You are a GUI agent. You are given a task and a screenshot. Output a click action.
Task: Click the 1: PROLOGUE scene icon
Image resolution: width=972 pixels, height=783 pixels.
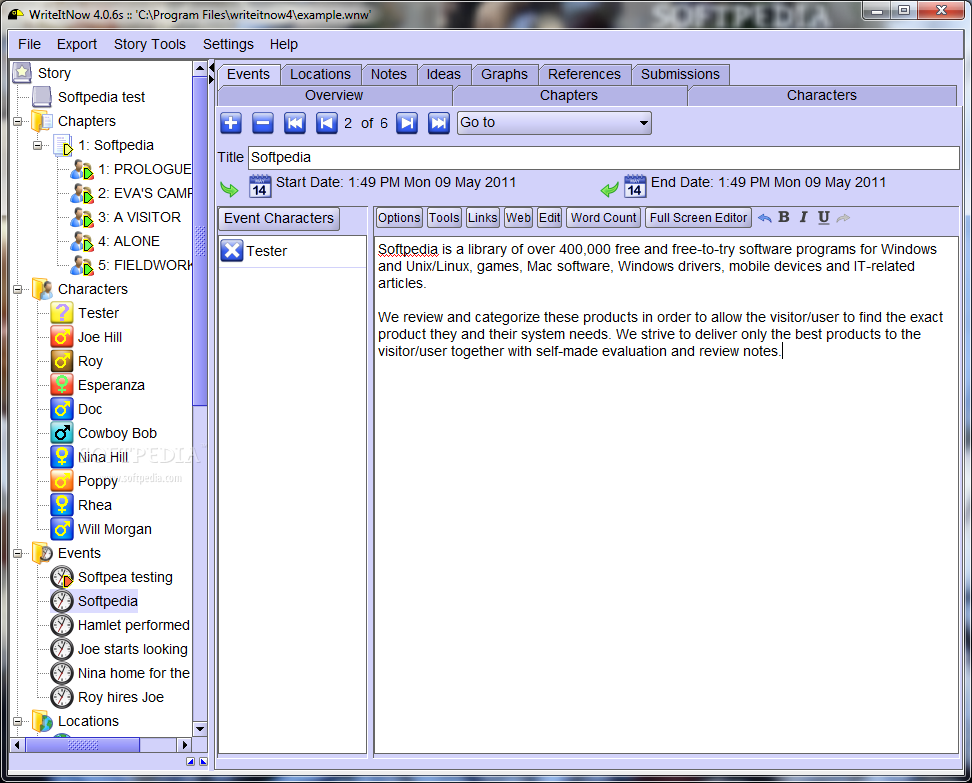(81, 169)
